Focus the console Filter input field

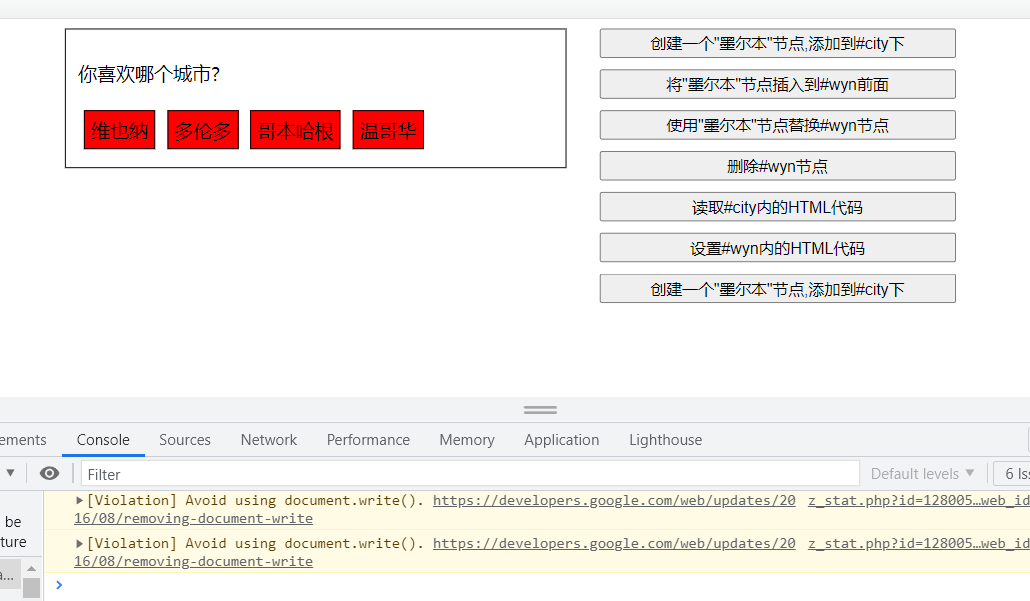[470, 474]
